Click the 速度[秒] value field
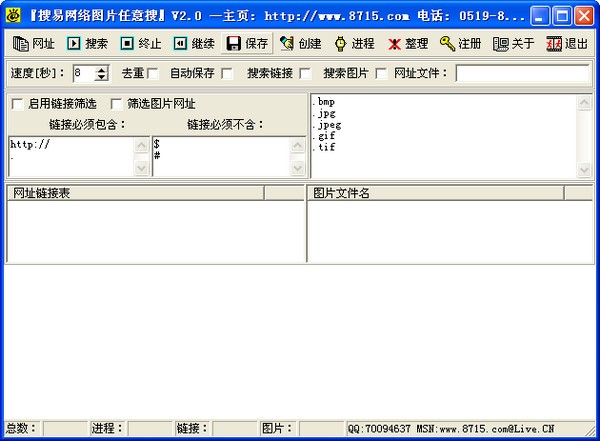 [84, 73]
